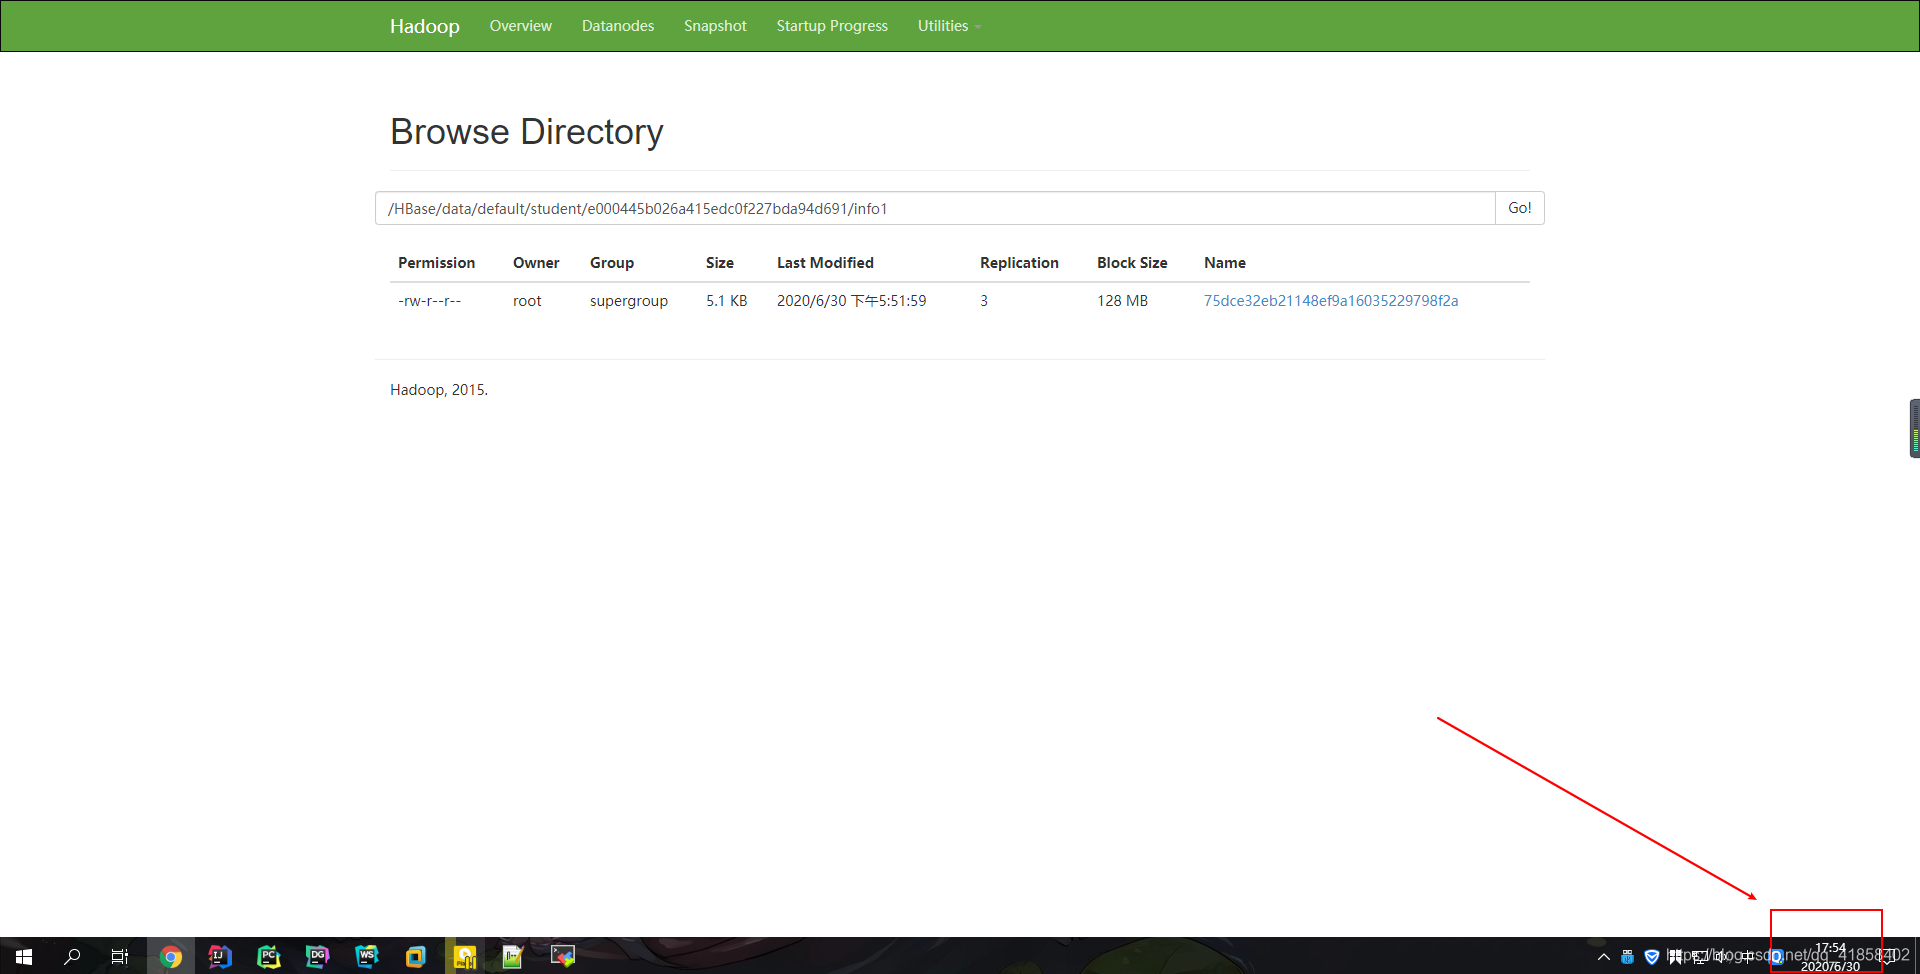Open the yellow media player taskbar icon
The width and height of the screenshot is (1920, 974).
click(465, 957)
